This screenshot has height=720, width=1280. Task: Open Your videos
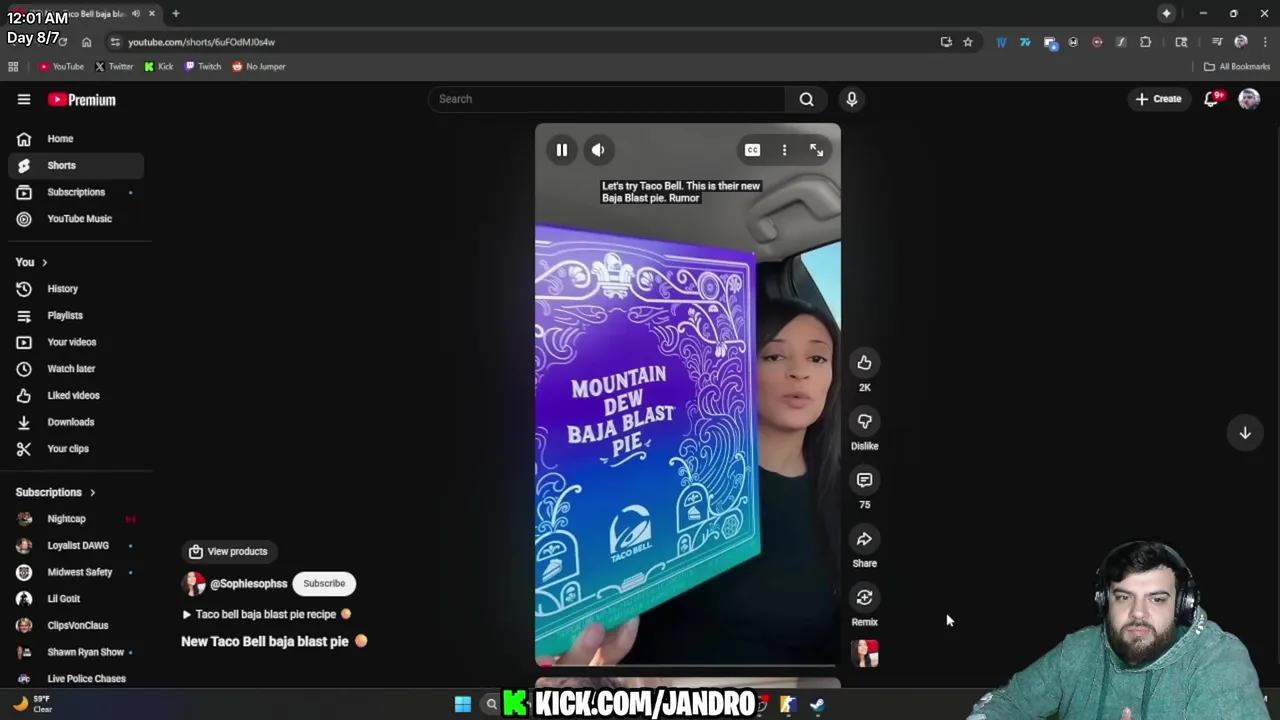click(x=76, y=342)
